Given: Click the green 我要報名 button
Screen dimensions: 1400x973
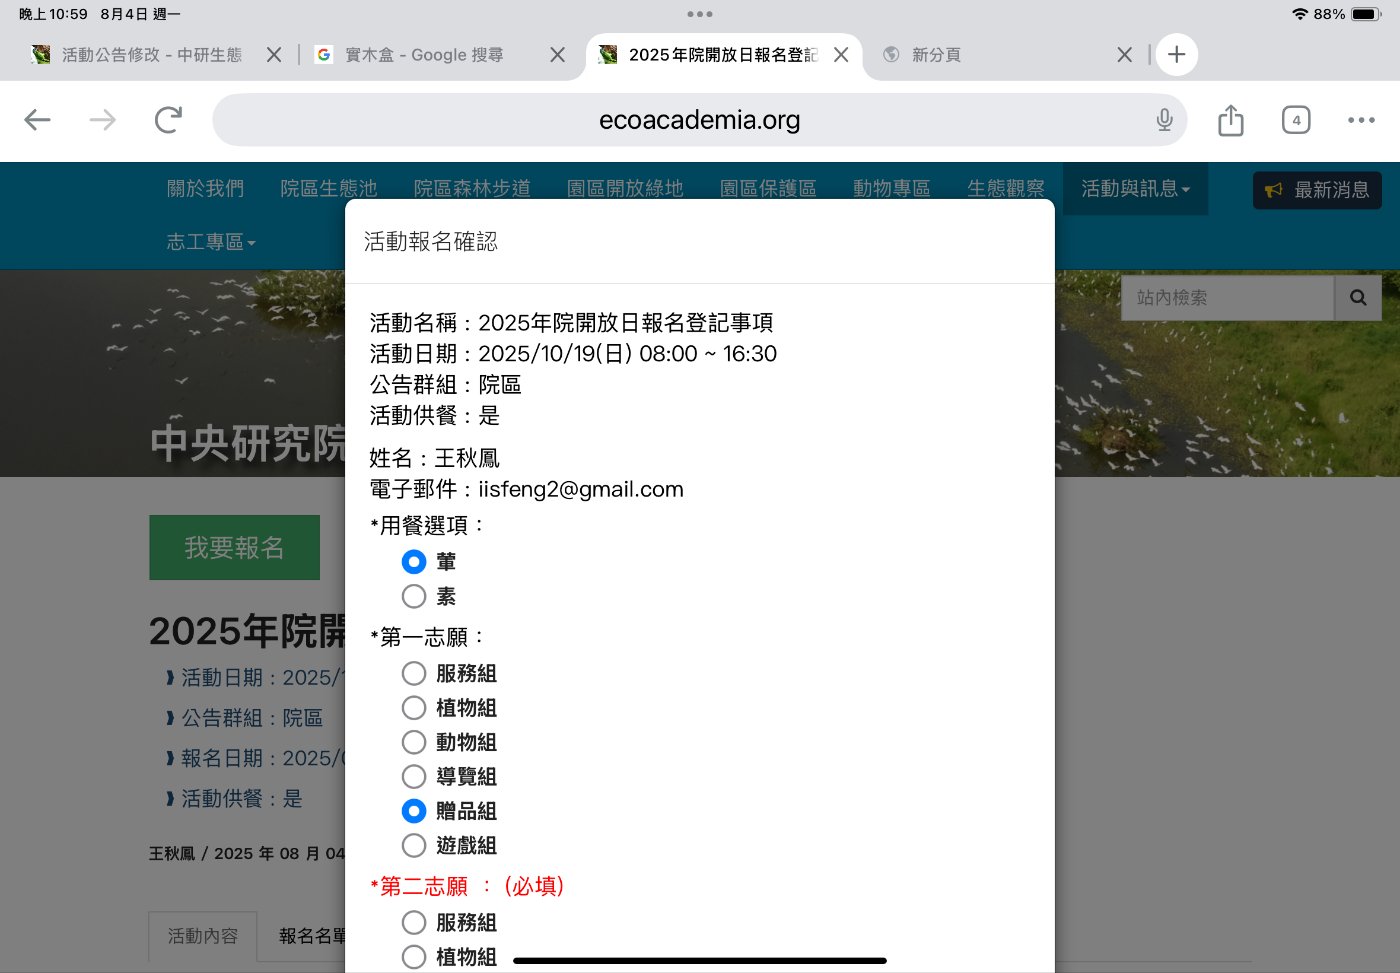Looking at the screenshot, I should tap(234, 548).
